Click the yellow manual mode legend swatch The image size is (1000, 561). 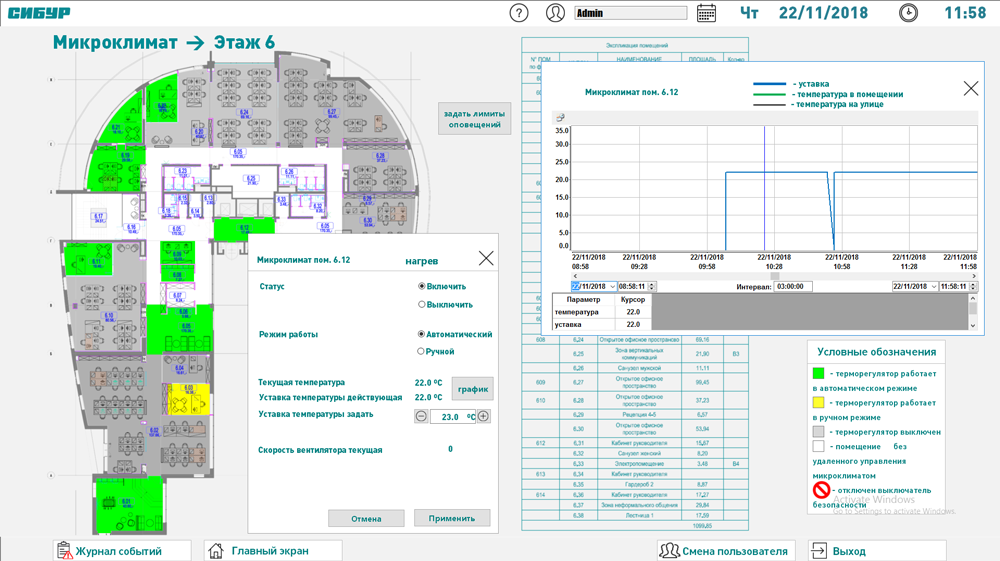pos(818,402)
